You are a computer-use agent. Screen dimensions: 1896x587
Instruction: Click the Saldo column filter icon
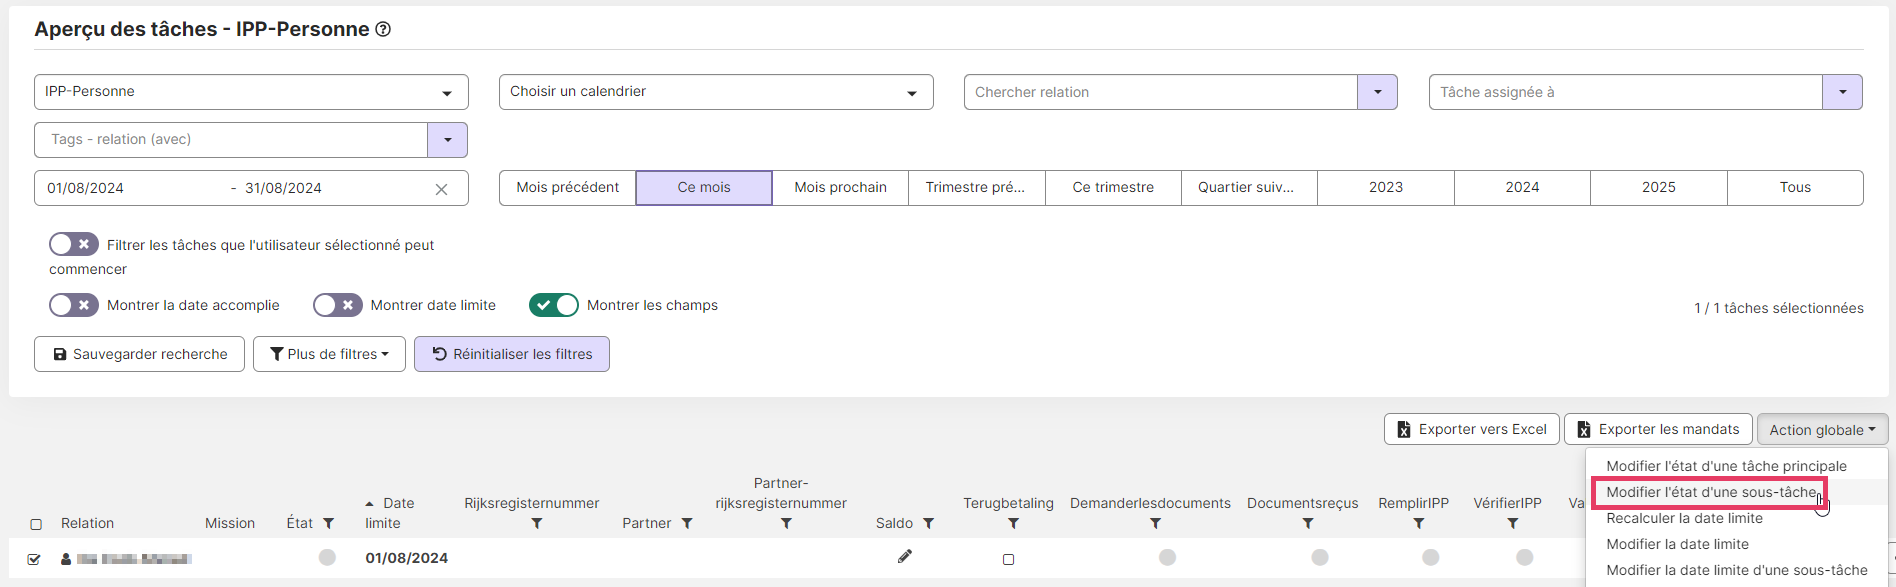(x=928, y=523)
